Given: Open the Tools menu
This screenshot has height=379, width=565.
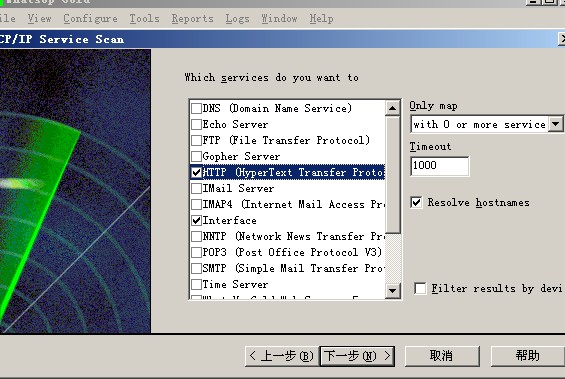Looking at the screenshot, I should [144, 18].
